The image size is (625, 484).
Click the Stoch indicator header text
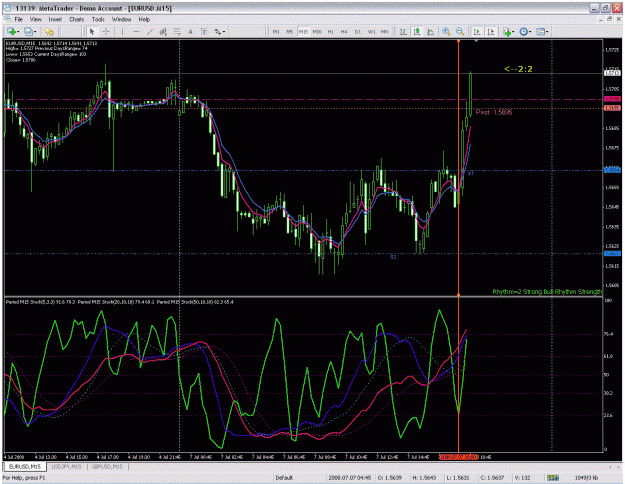(x=120, y=302)
